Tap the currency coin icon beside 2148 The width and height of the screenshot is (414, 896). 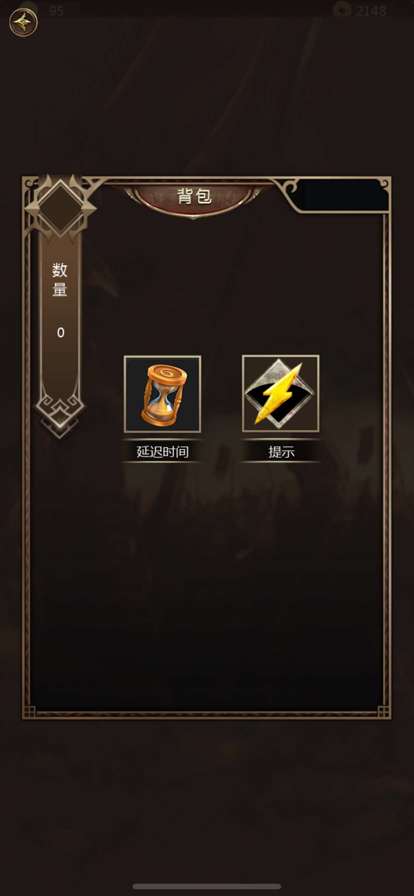pyautogui.click(x=342, y=9)
